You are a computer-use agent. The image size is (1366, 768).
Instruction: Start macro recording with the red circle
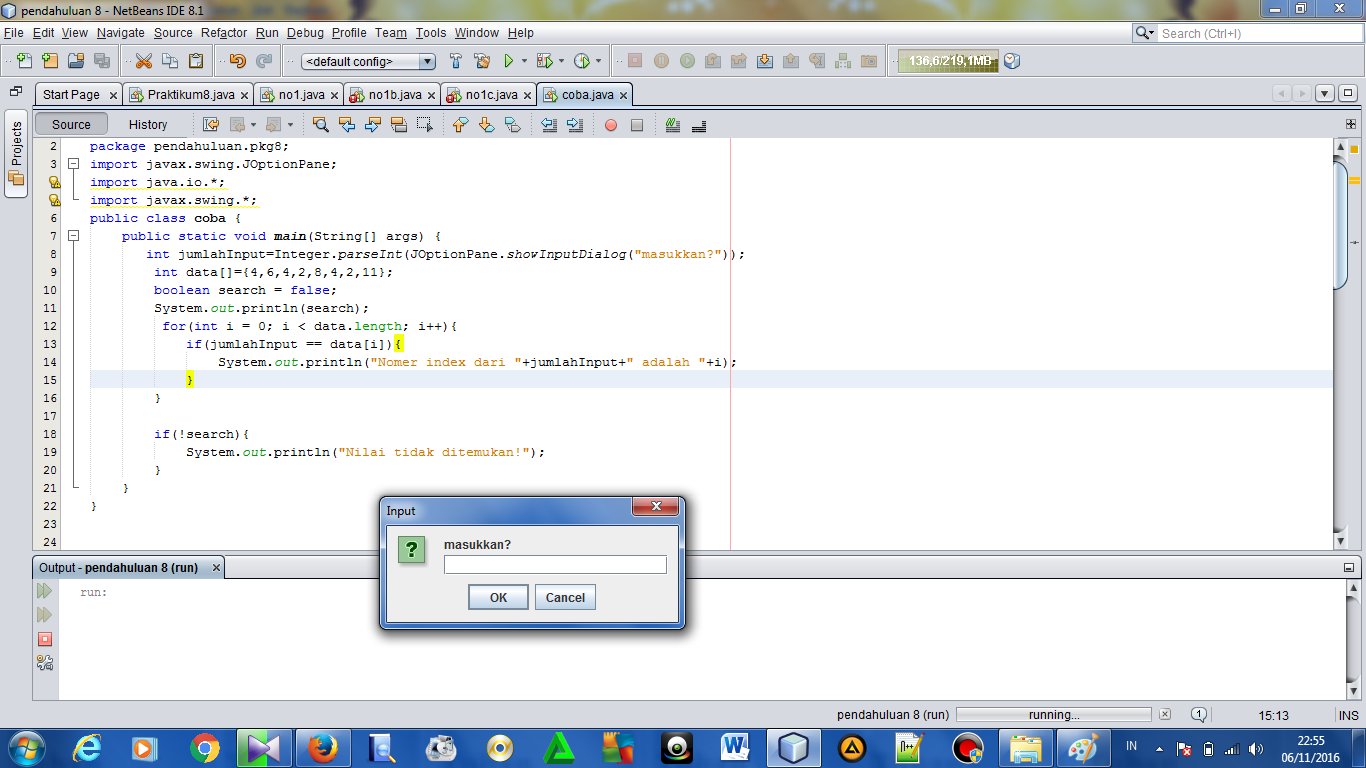611,125
